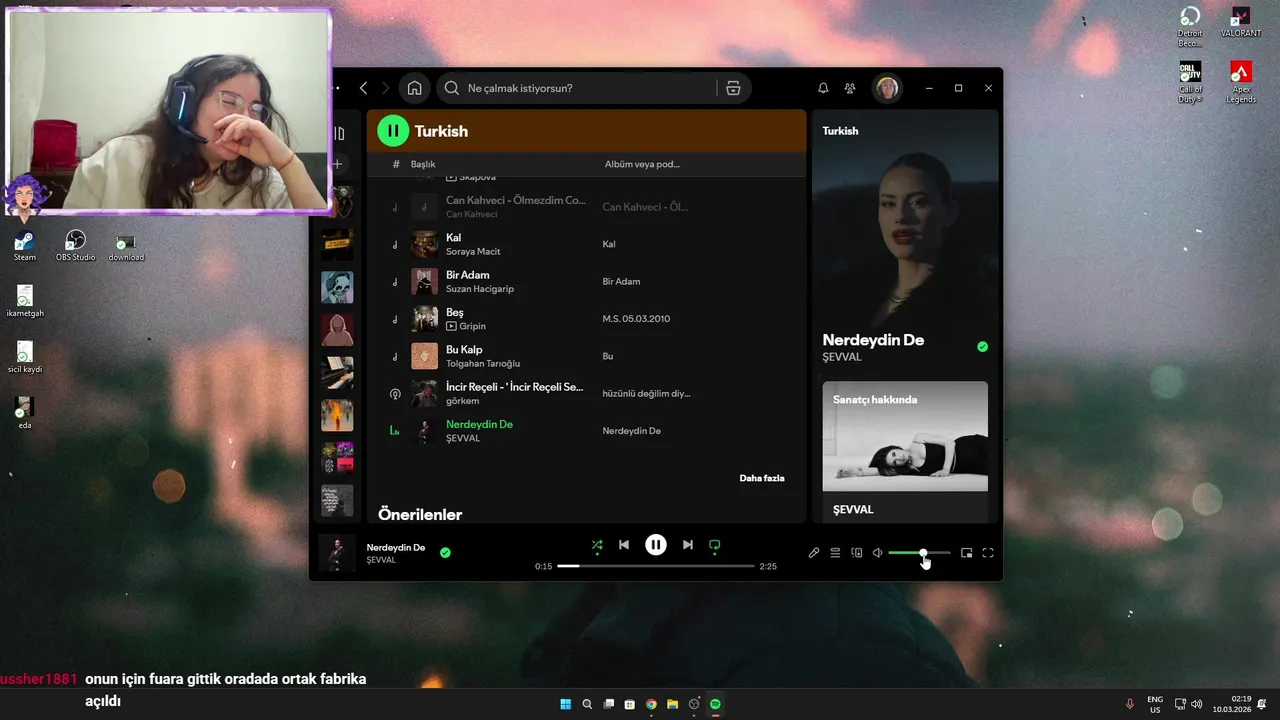The width and height of the screenshot is (1280, 720).
Task: Sort by the Başlık column header
Action: (423, 164)
